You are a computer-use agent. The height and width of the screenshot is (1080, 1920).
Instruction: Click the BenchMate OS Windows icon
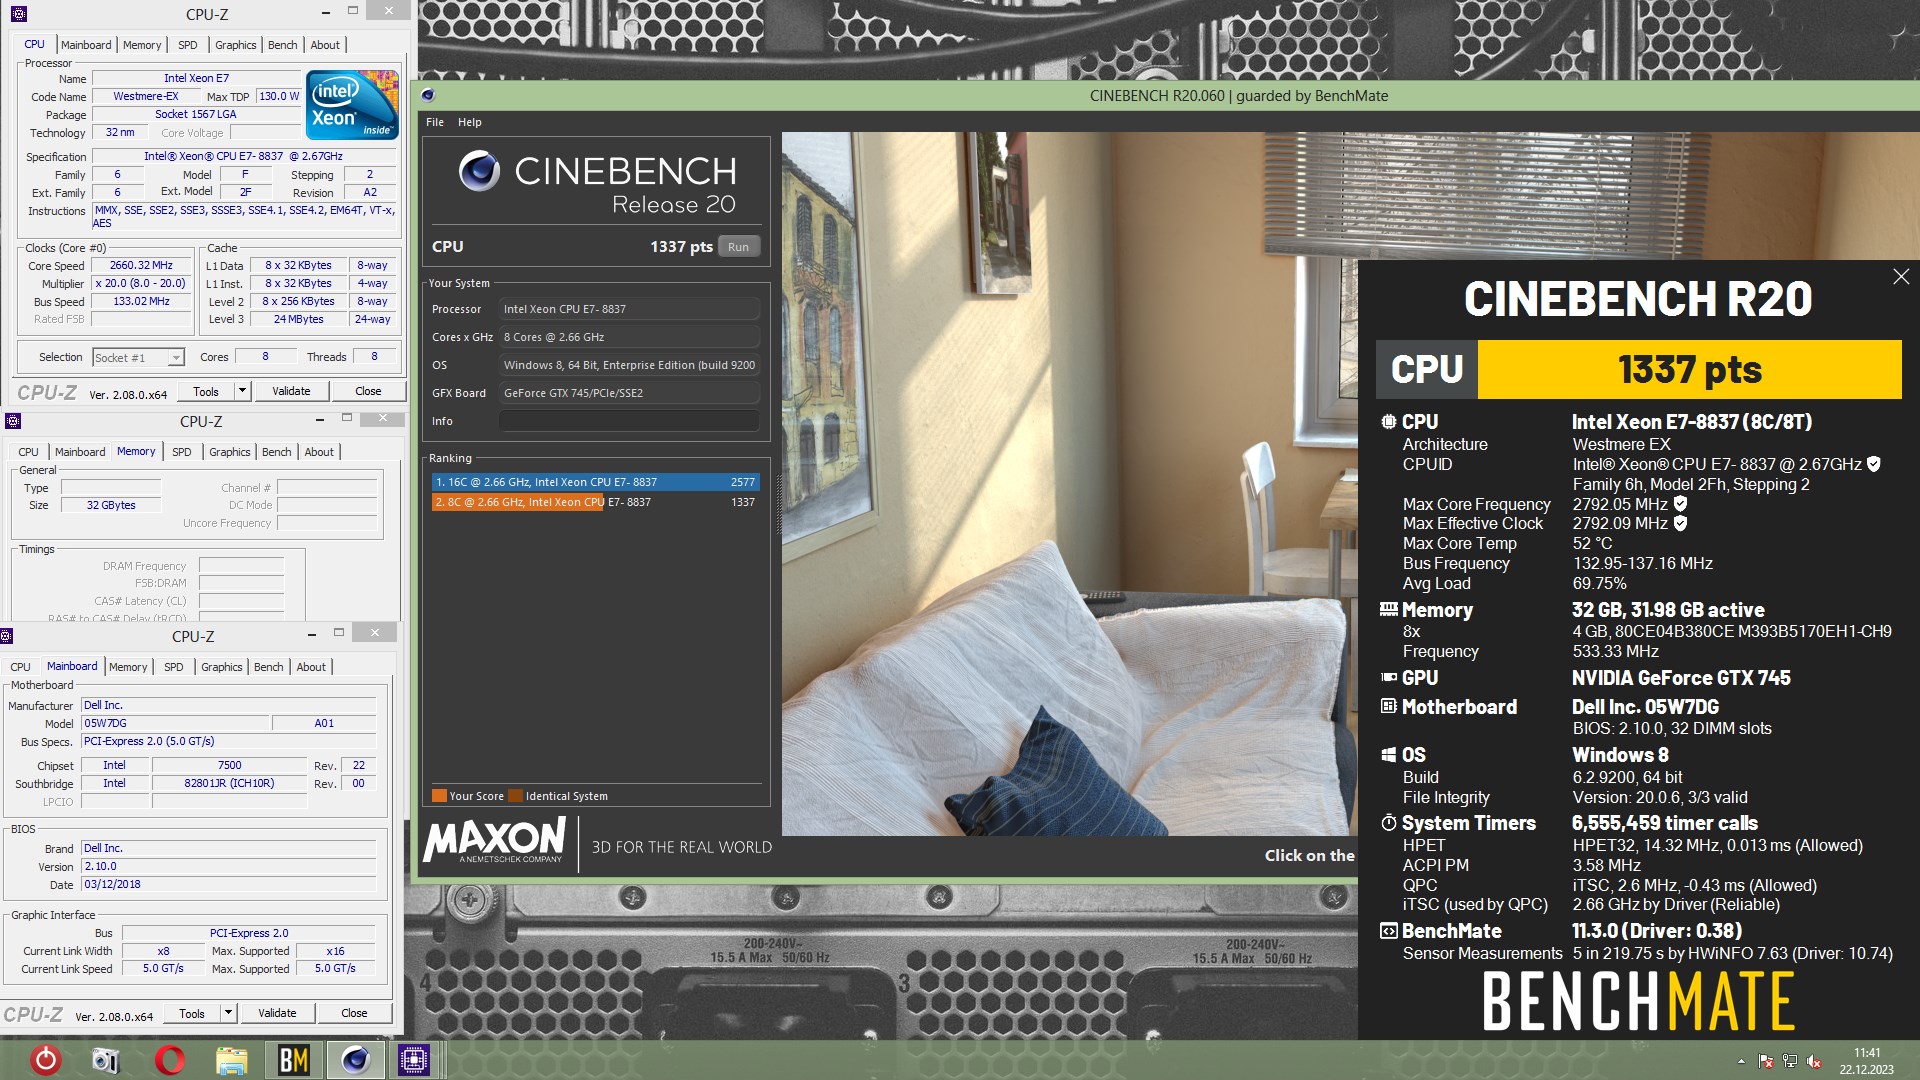tap(1388, 755)
